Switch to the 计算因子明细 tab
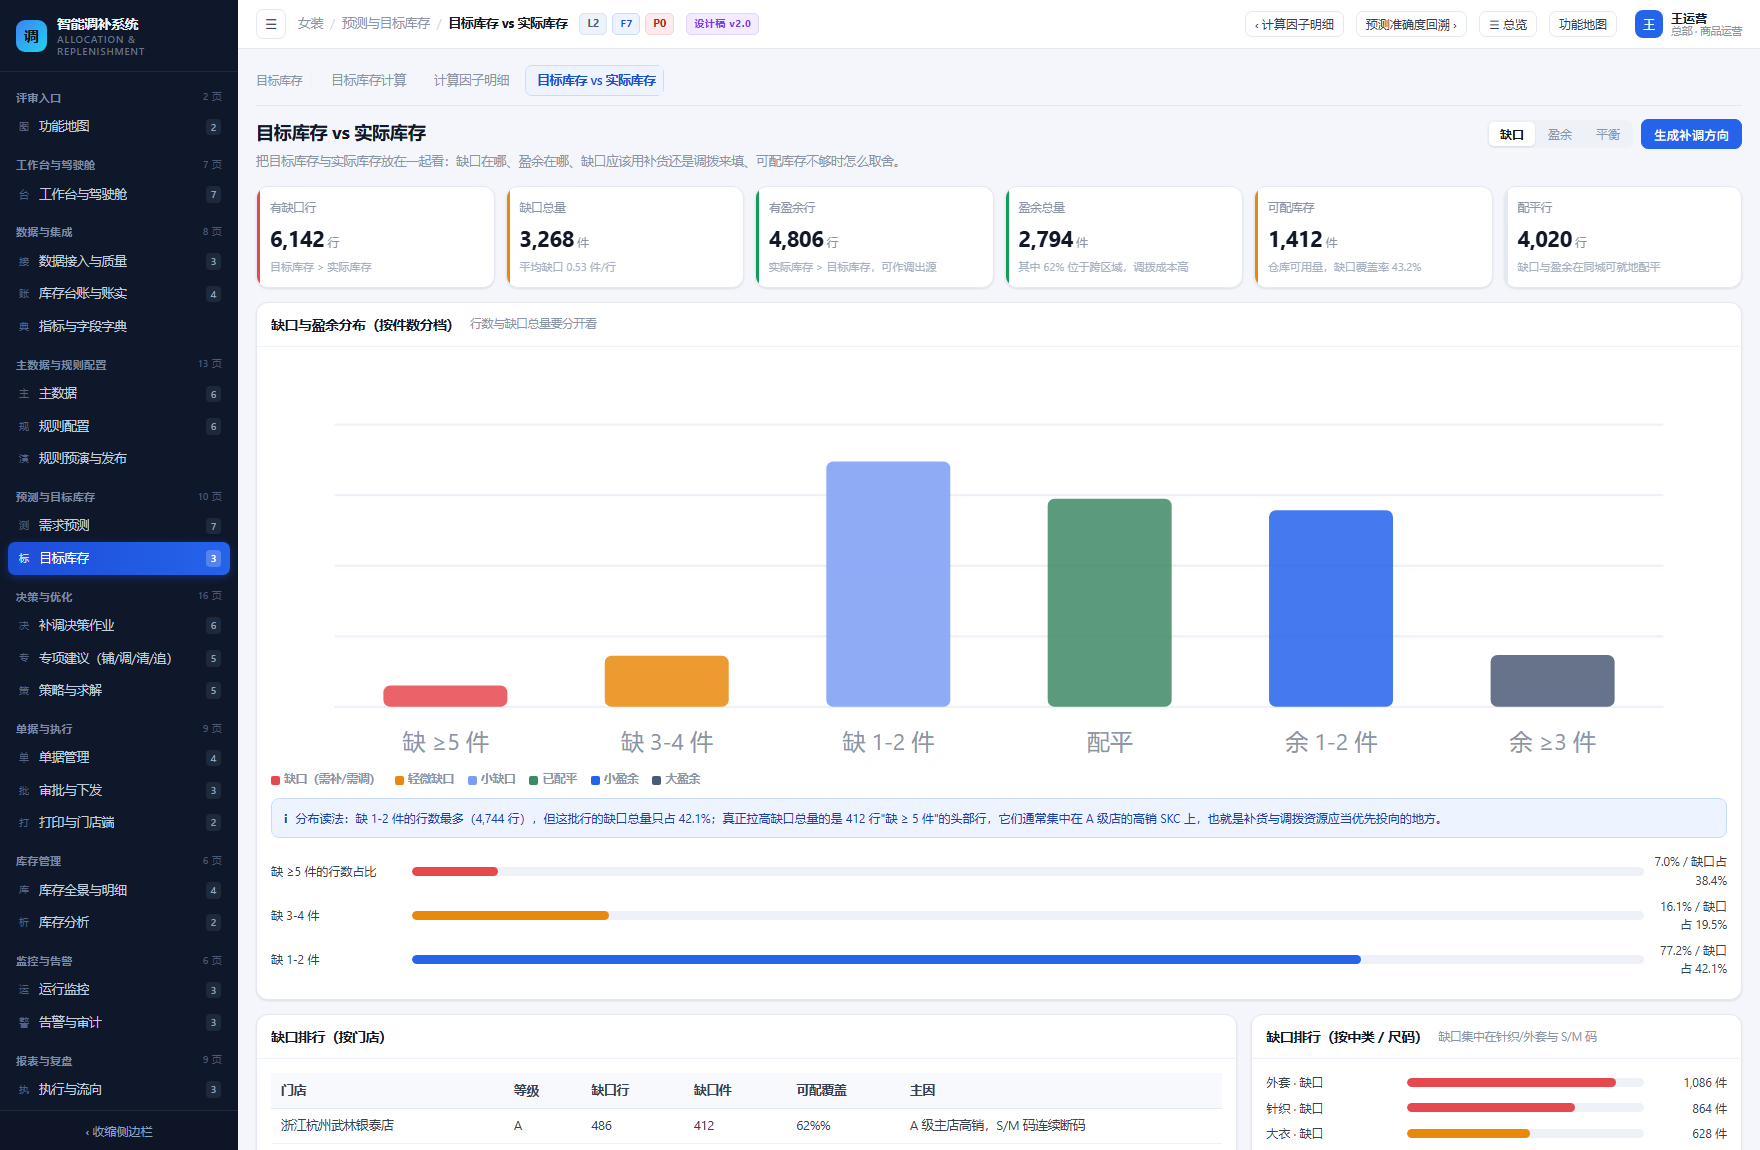The width and height of the screenshot is (1760, 1150). (x=471, y=80)
